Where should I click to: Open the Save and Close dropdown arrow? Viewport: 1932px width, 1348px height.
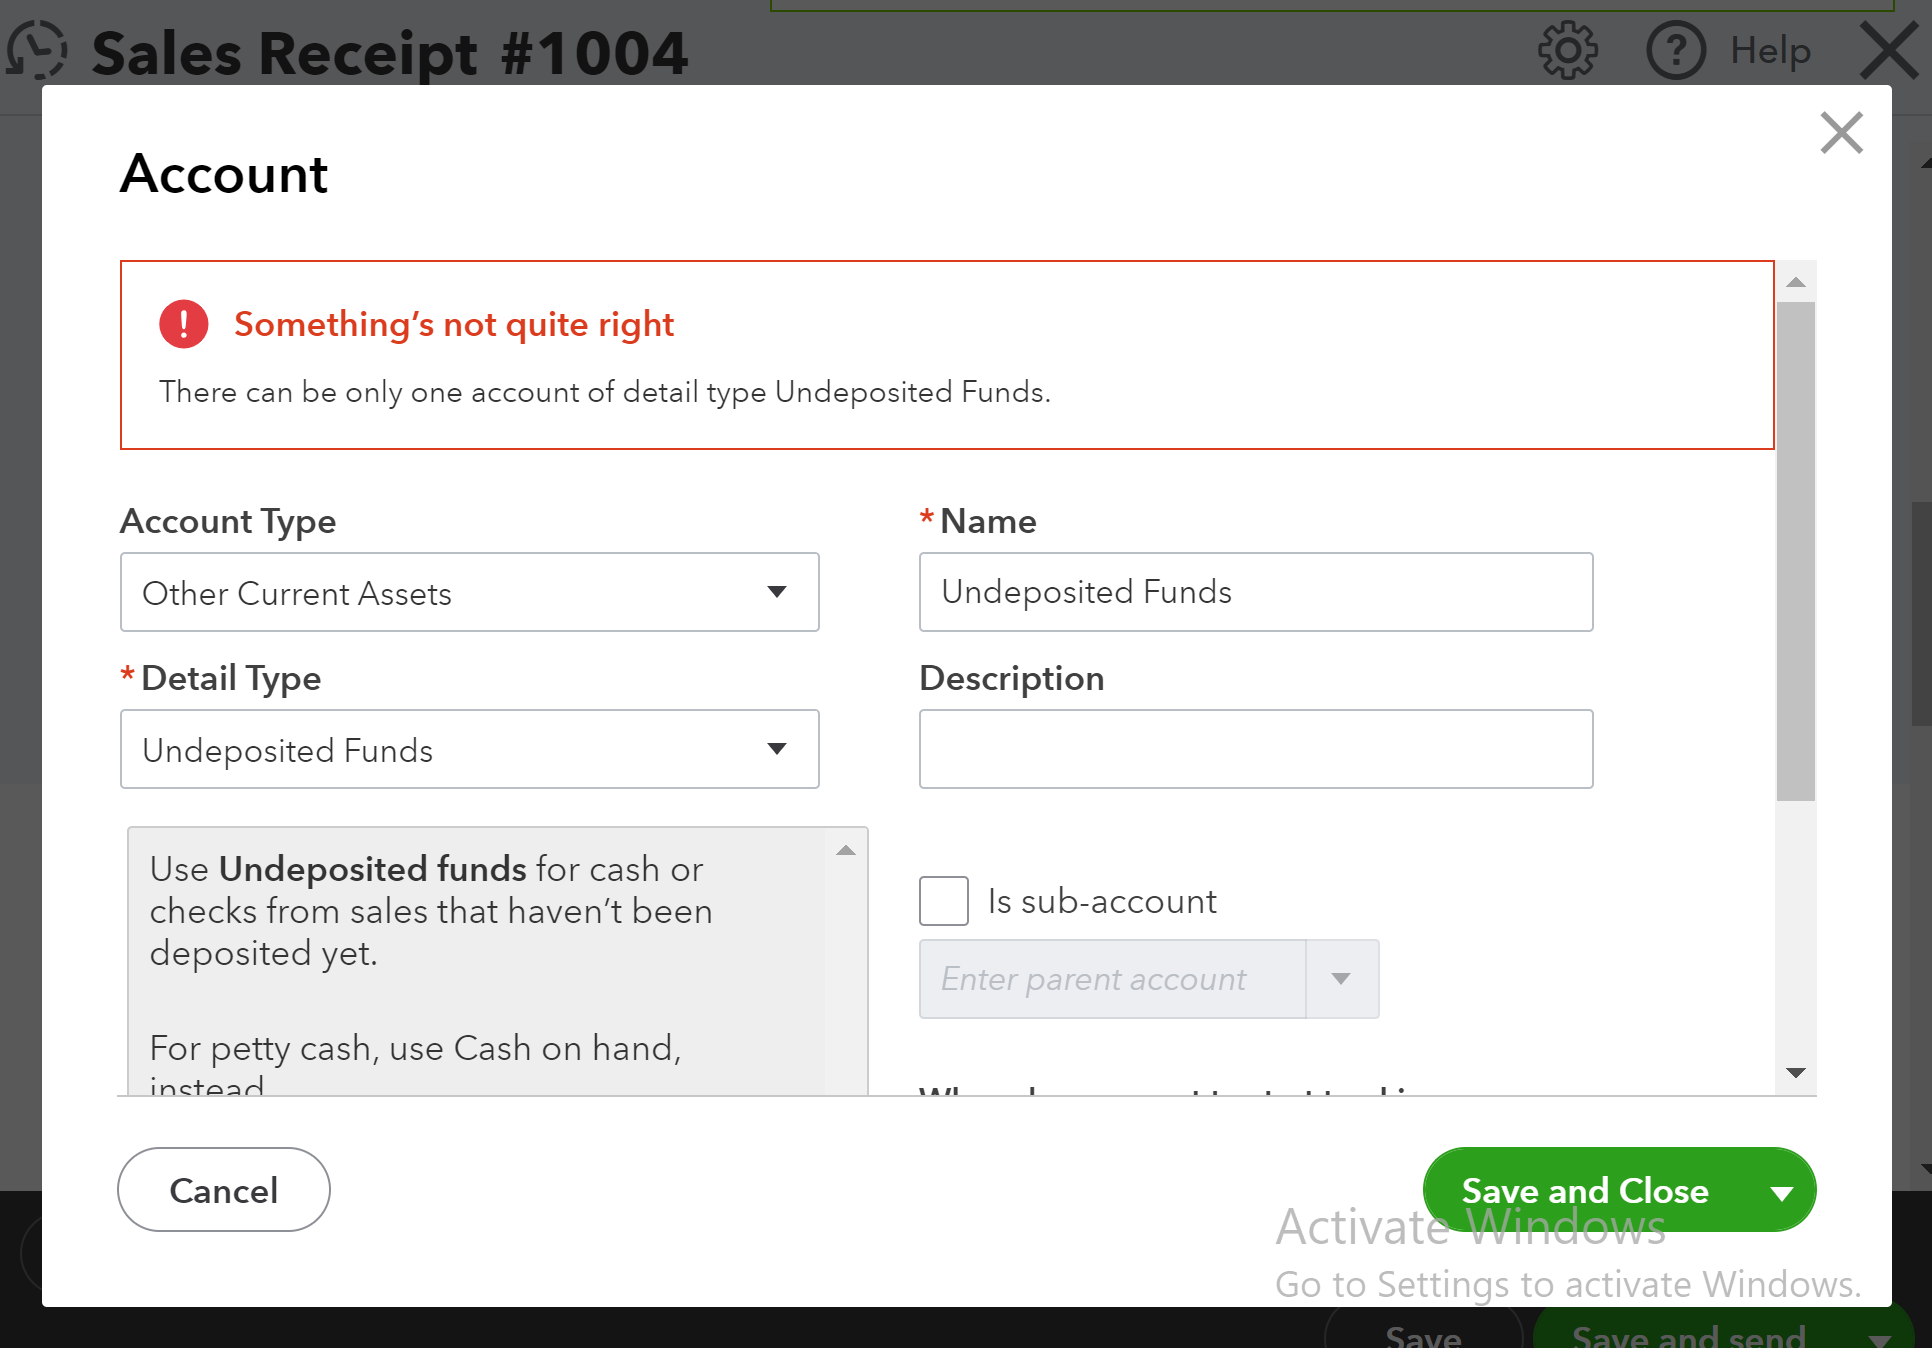(x=1781, y=1190)
